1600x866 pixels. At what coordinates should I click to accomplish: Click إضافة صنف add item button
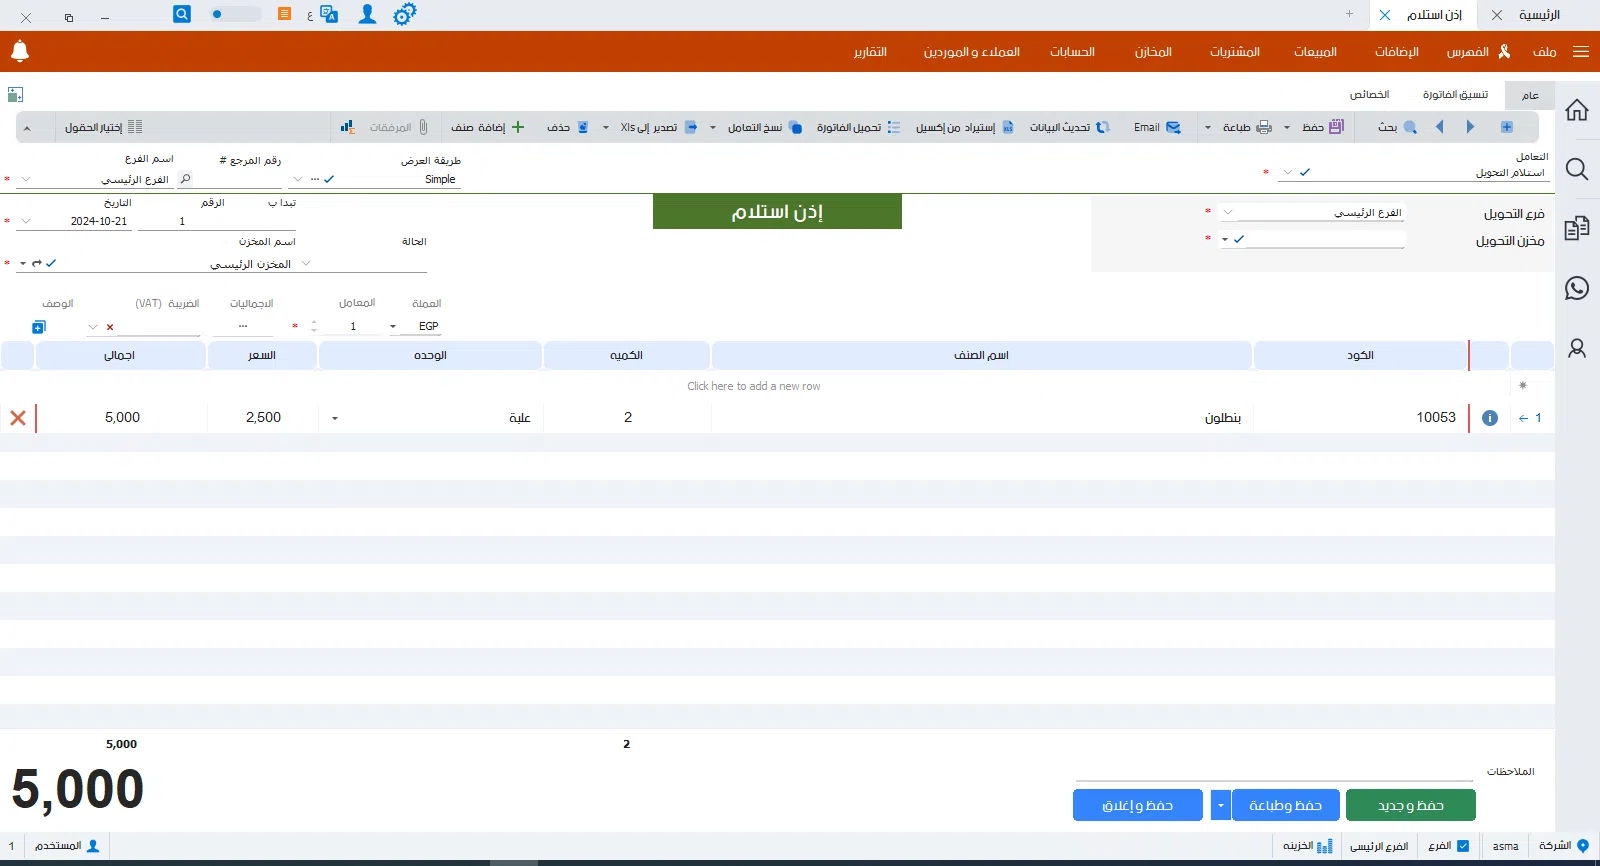click(x=487, y=127)
